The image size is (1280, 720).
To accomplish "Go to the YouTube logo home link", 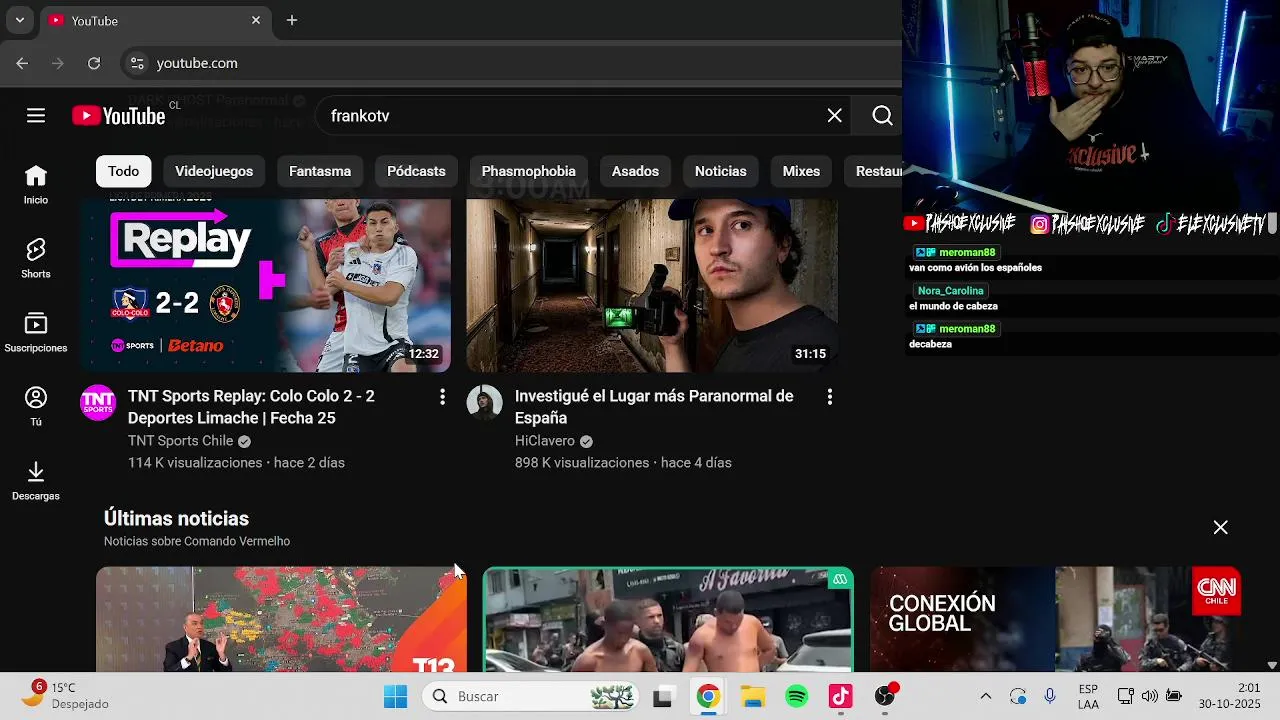I will click(118, 116).
